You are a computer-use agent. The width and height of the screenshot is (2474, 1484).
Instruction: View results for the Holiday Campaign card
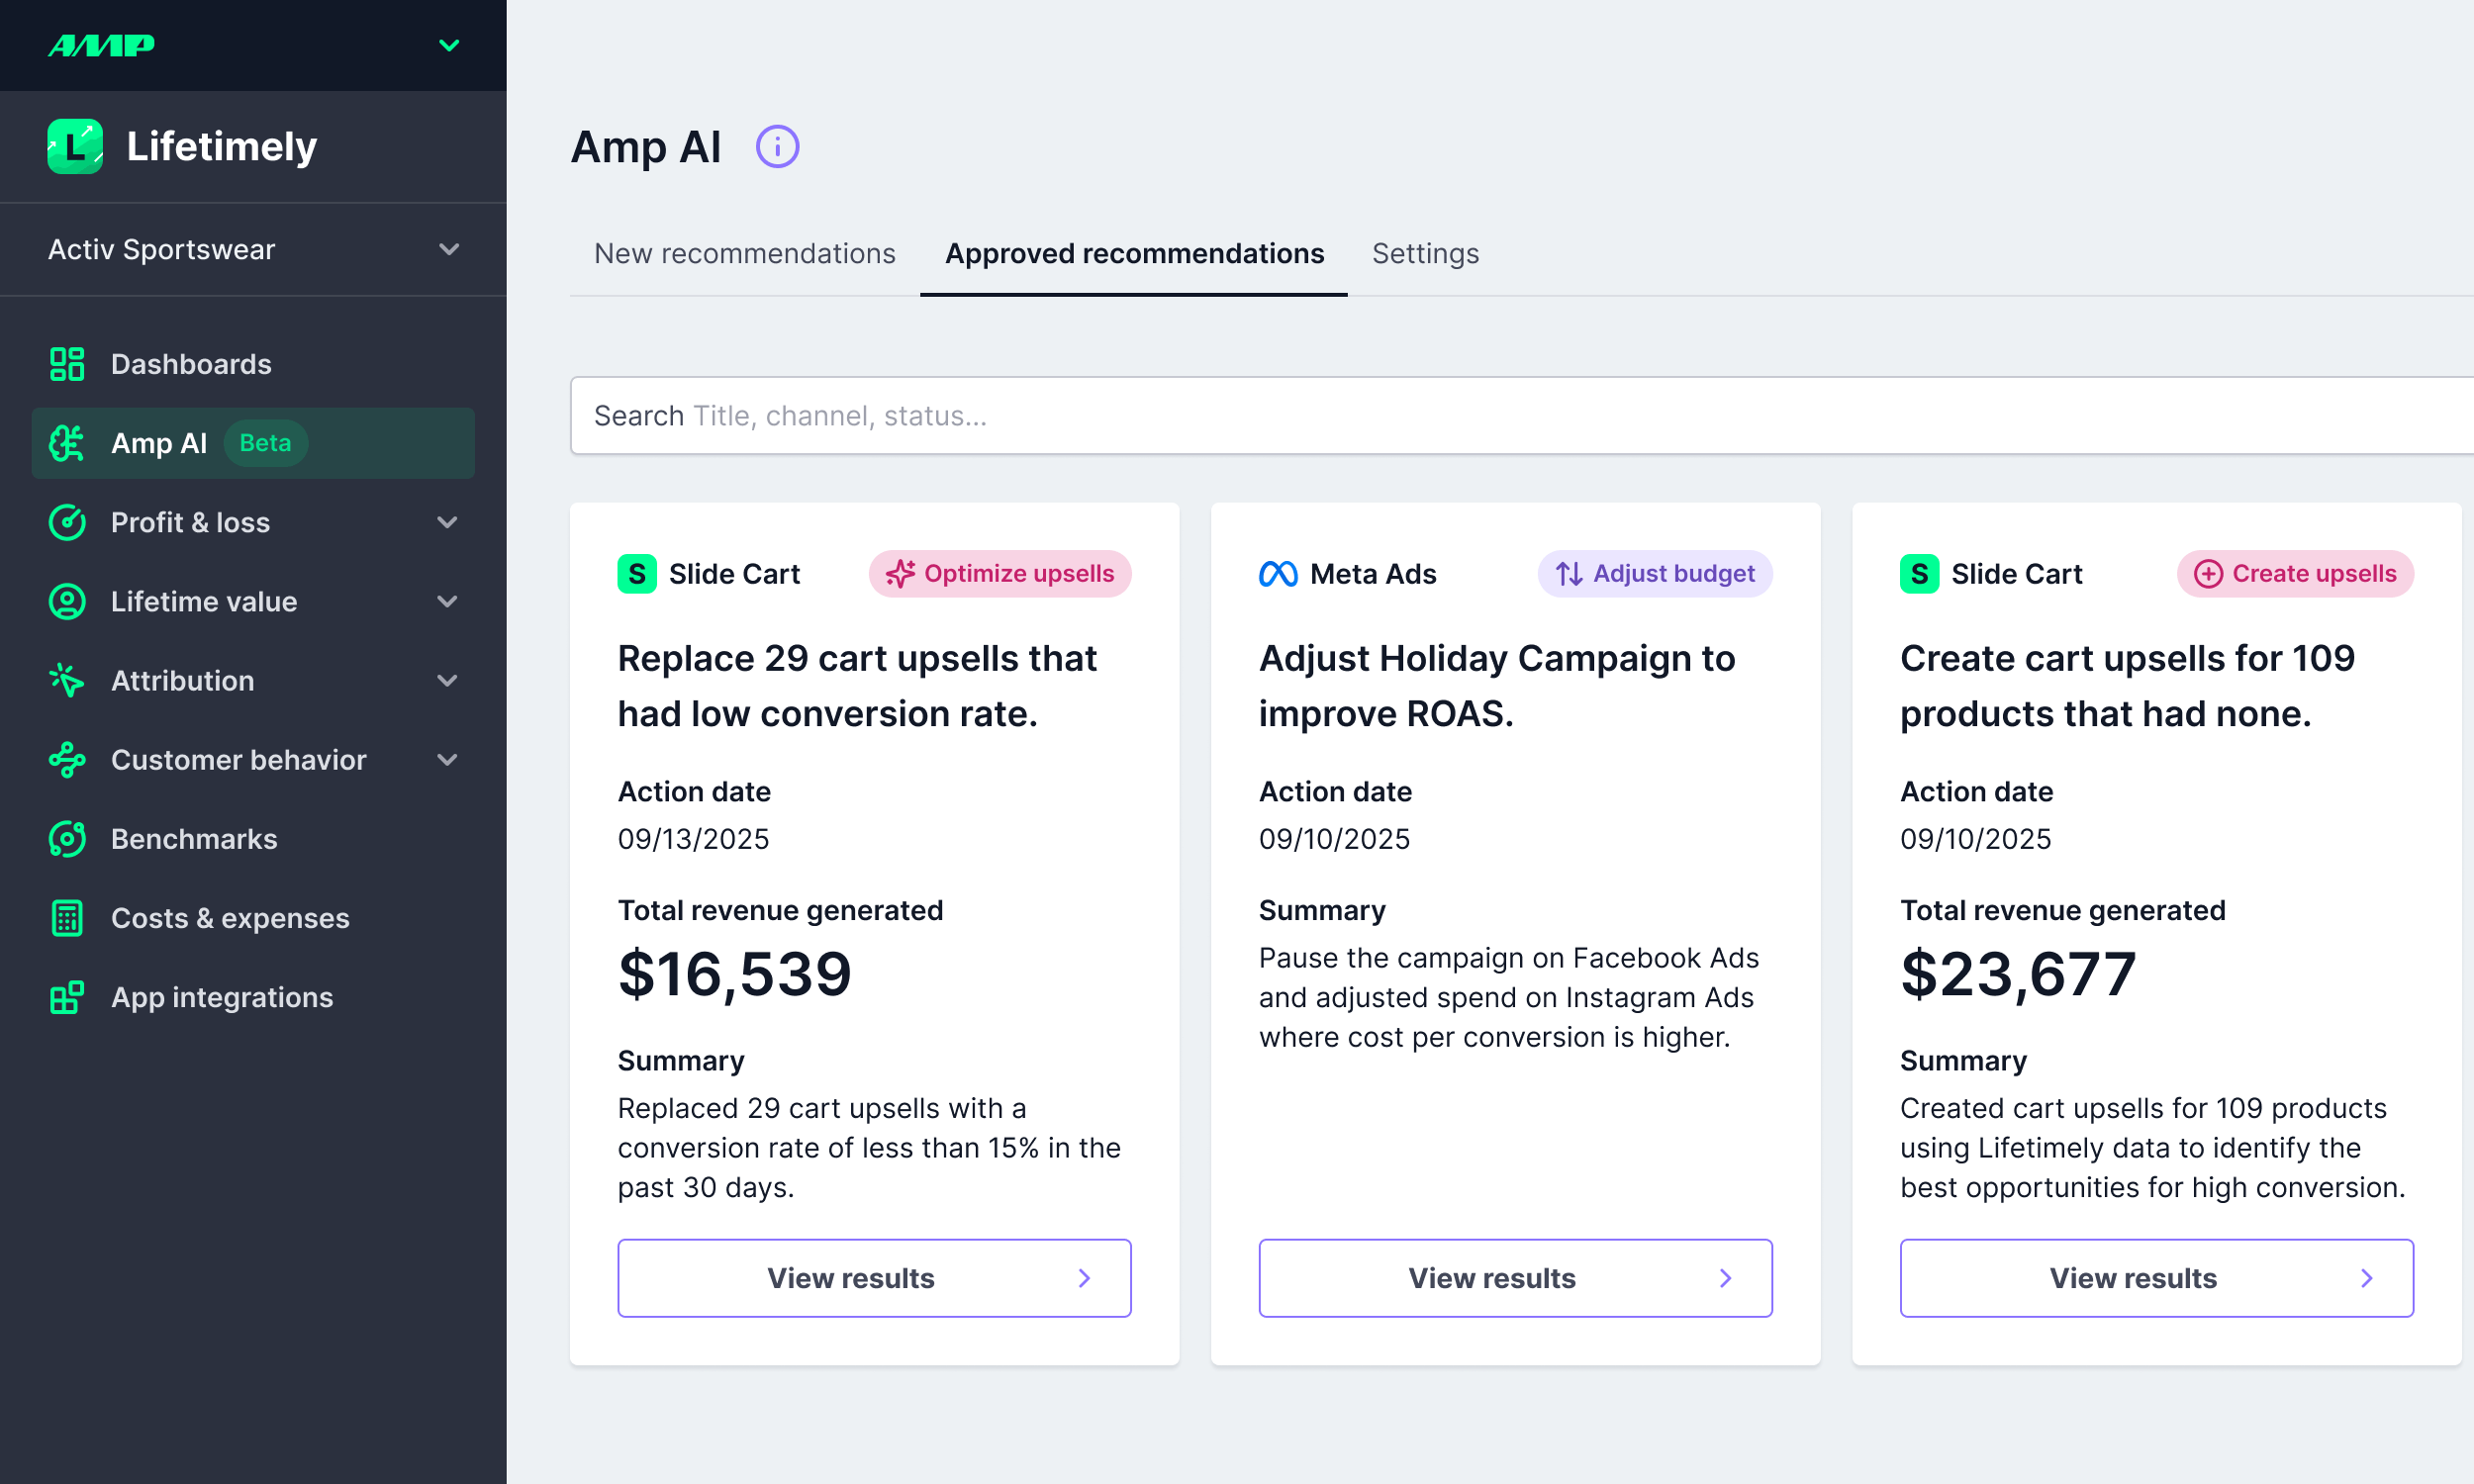1515,1278
